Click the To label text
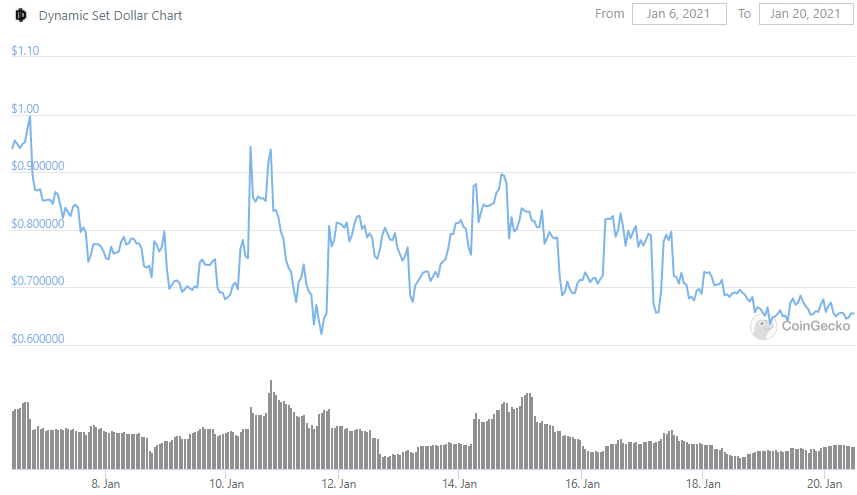 [744, 14]
